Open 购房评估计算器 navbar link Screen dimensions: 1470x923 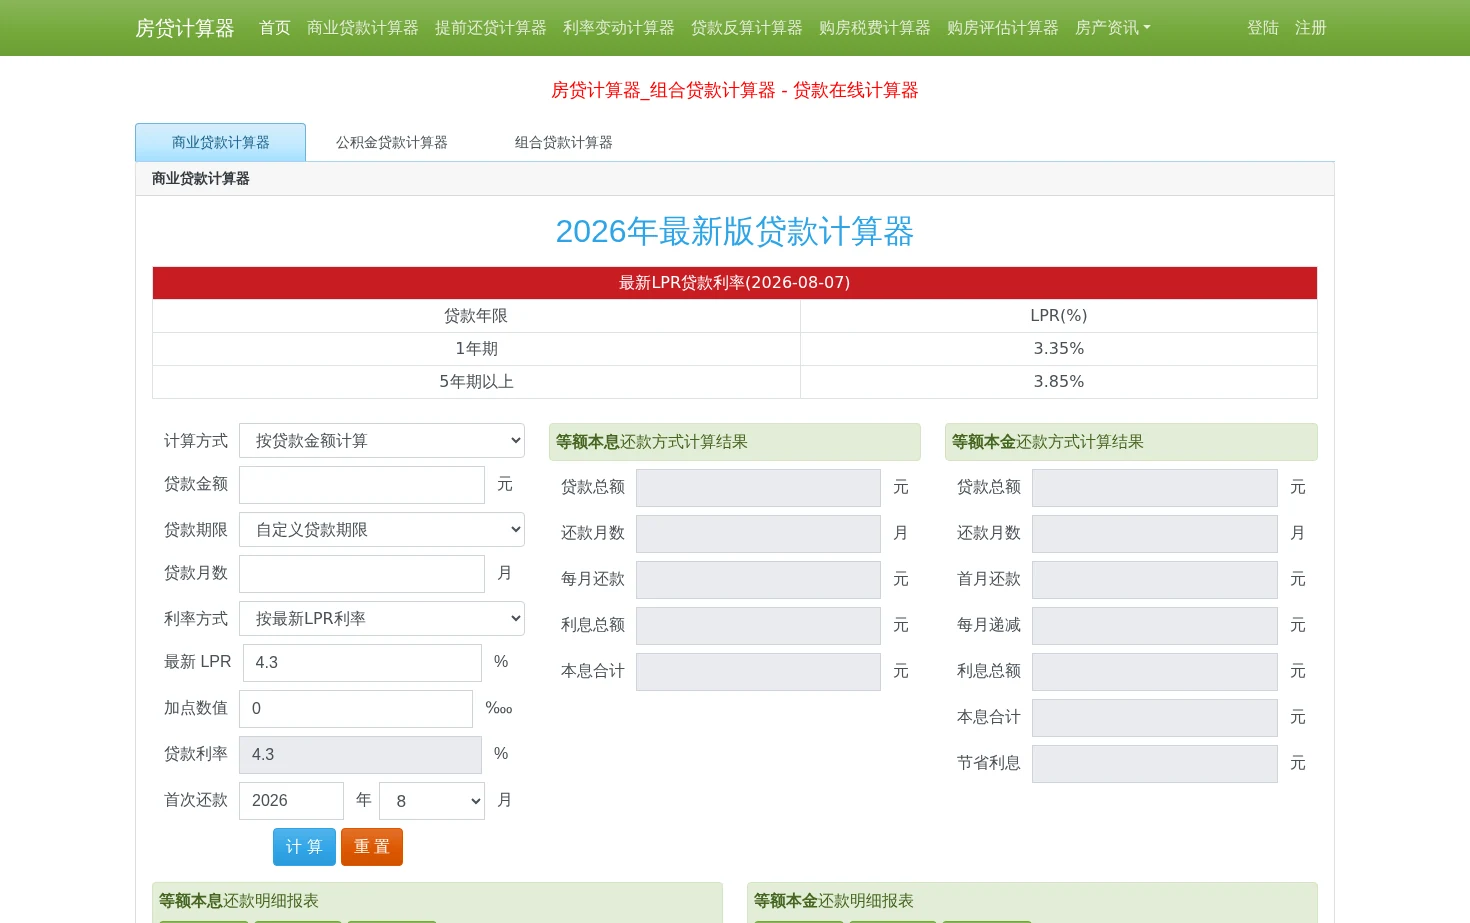[x=1003, y=28]
